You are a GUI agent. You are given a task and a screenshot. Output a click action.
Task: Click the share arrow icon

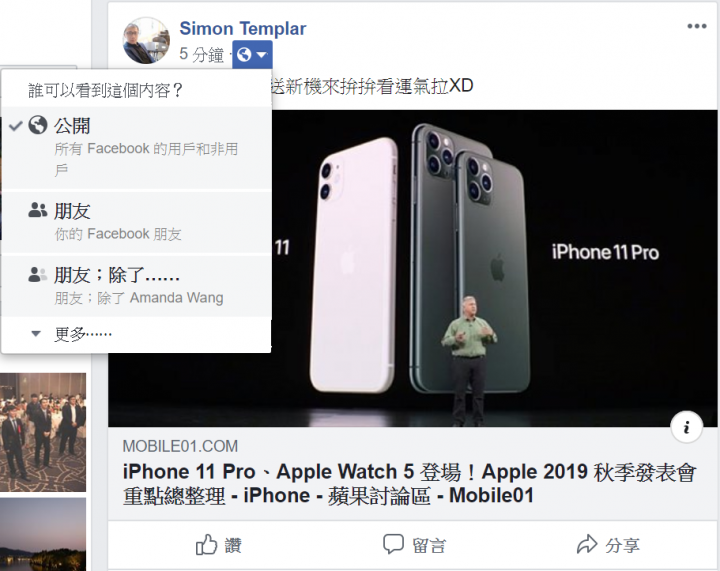587,544
